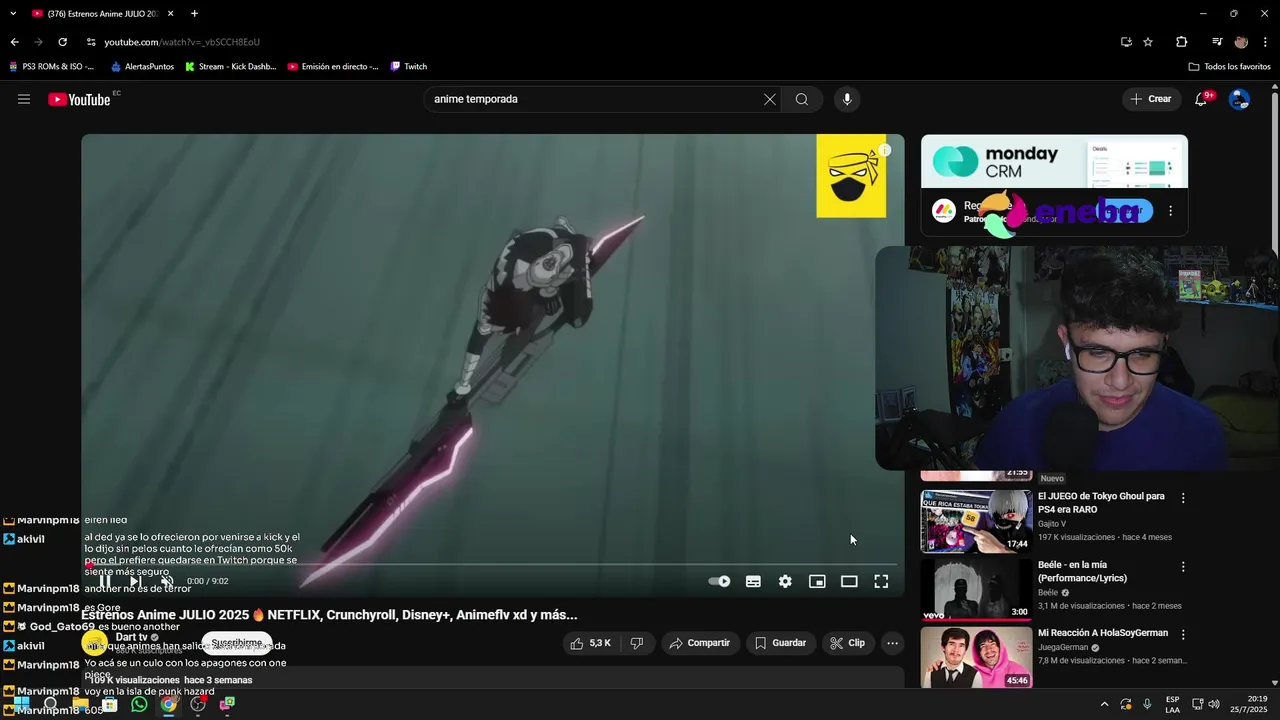Open the 'Todos los favoritos' folder
Viewport: 1280px width, 720px height.
tap(1229, 67)
